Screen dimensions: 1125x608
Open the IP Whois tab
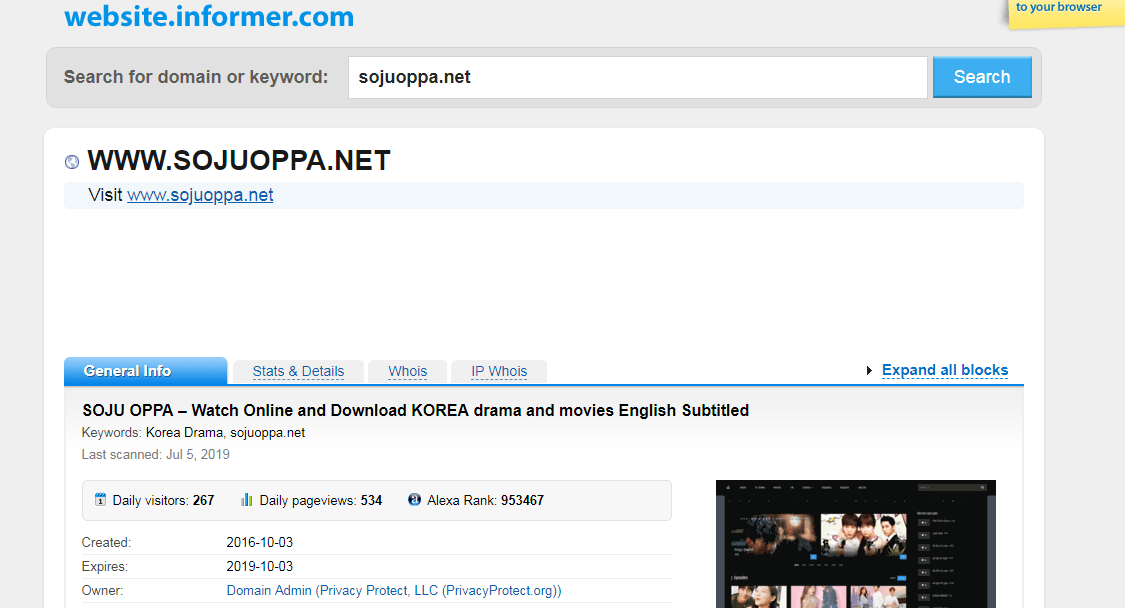499,371
